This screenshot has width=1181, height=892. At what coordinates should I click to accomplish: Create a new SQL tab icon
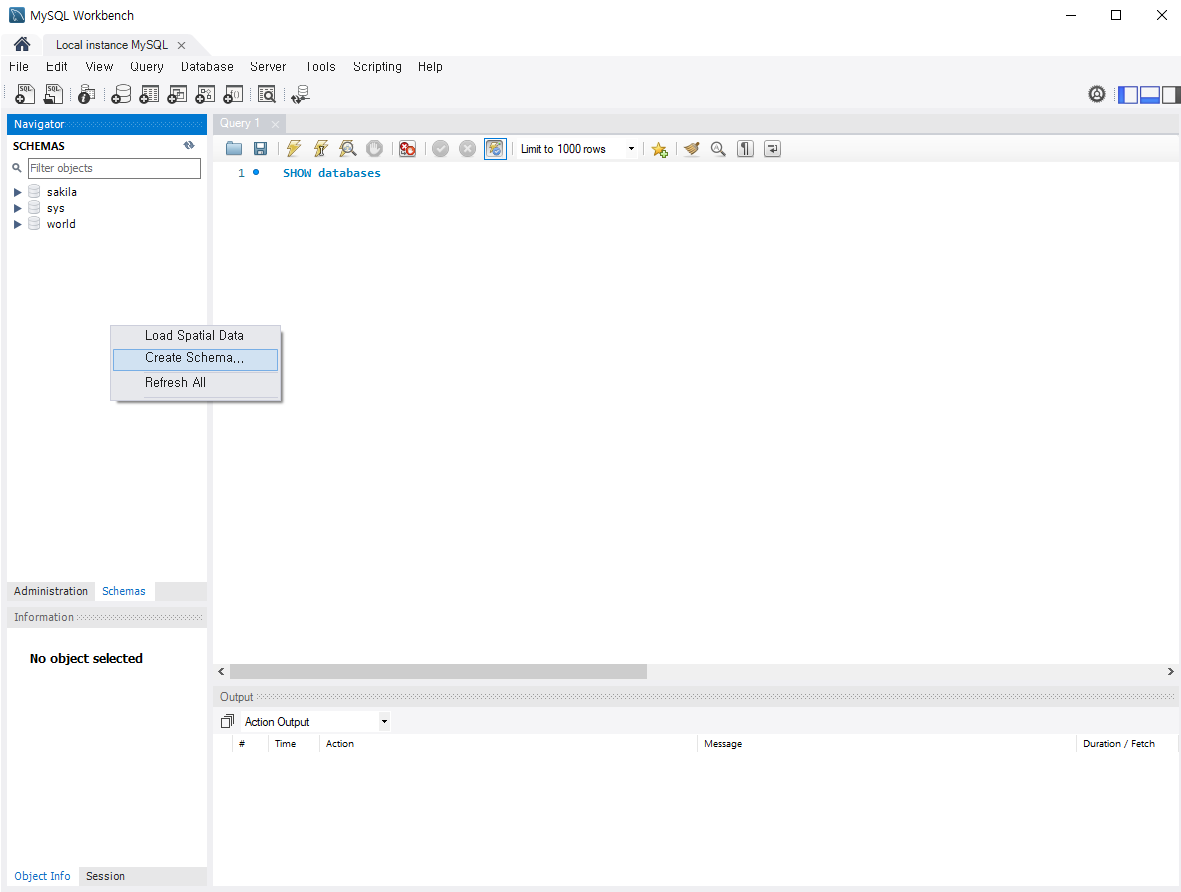click(25, 94)
